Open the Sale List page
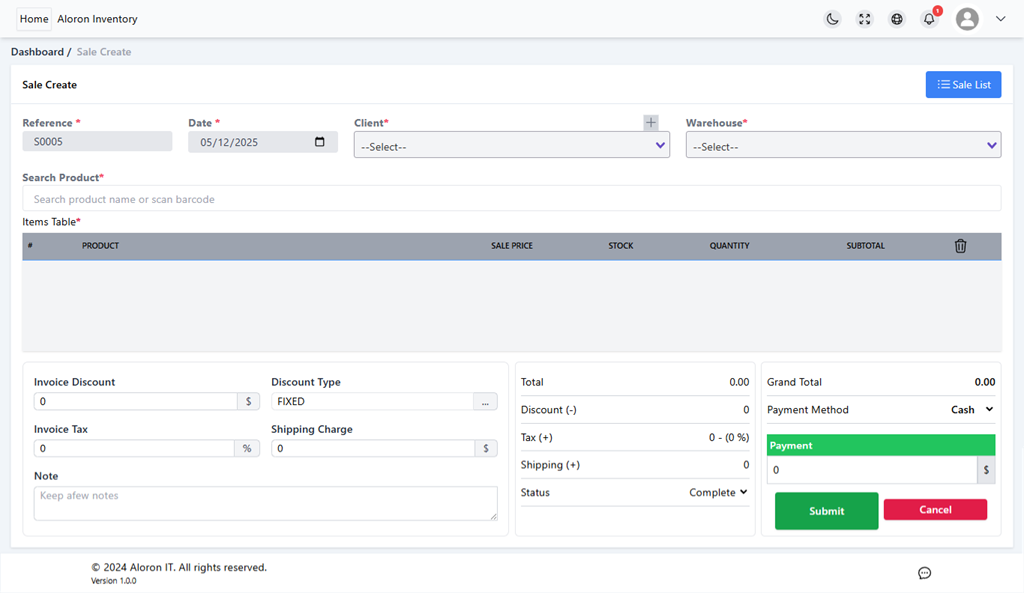Screen dimensions: 1024x593 pyautogui.click(x=963, y=85)
